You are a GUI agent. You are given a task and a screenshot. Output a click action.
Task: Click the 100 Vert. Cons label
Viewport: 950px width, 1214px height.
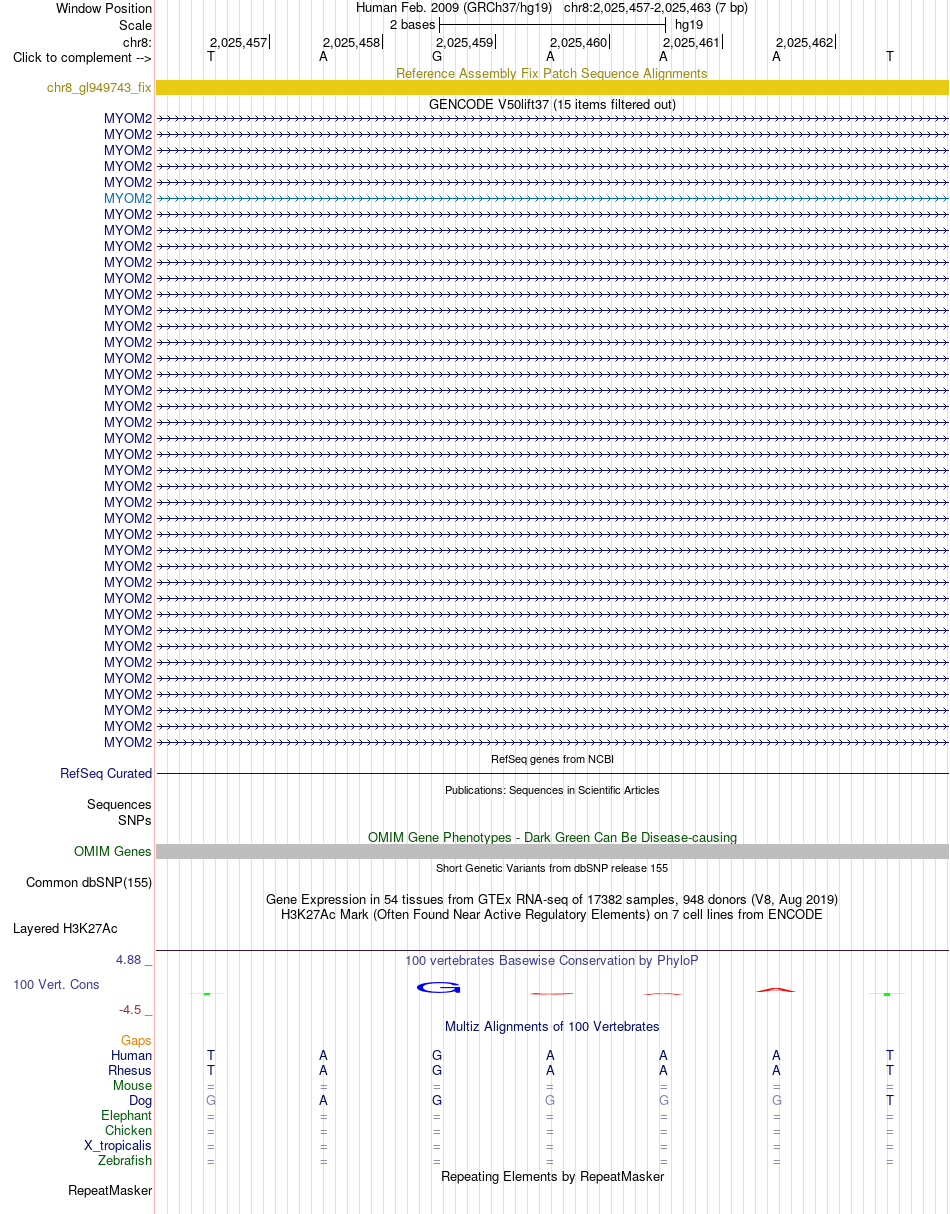point(56,984)
